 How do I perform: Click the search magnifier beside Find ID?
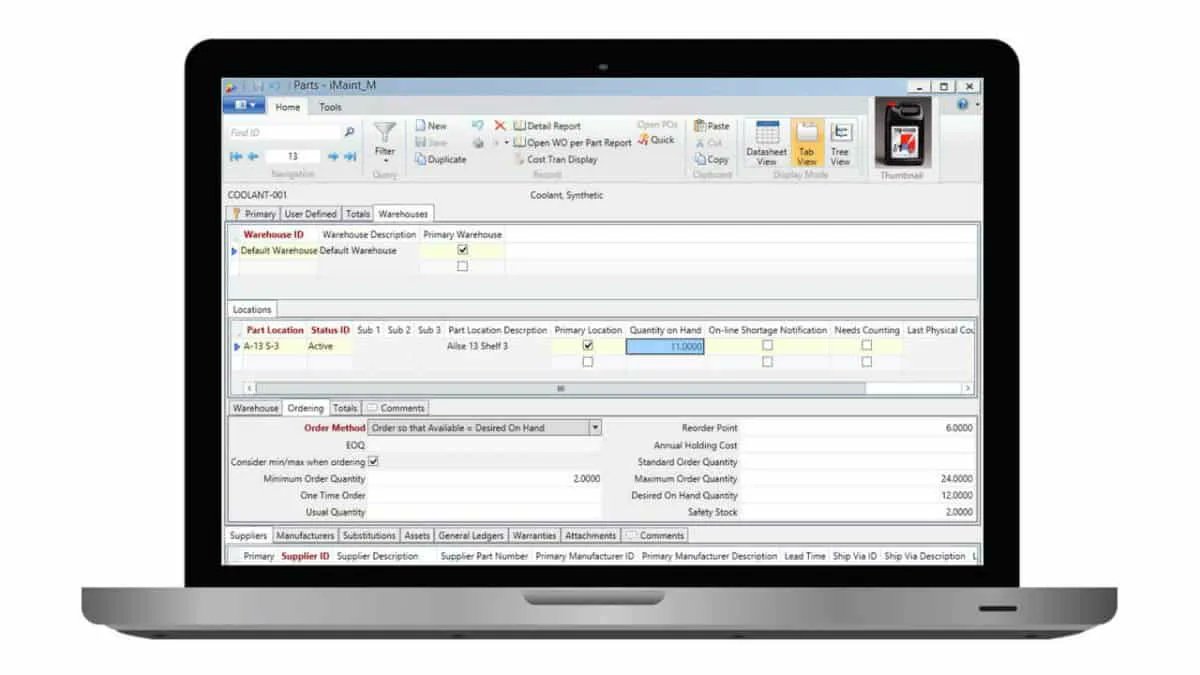tap(349, 132)
